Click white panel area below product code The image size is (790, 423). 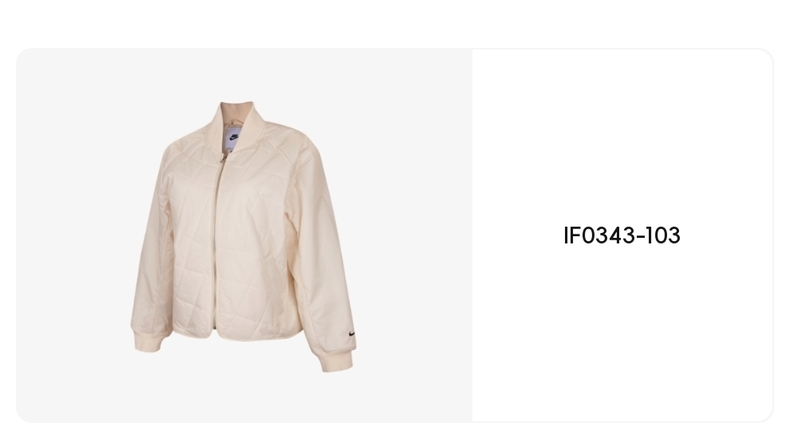pyautogui.click(x=622, y=332)
